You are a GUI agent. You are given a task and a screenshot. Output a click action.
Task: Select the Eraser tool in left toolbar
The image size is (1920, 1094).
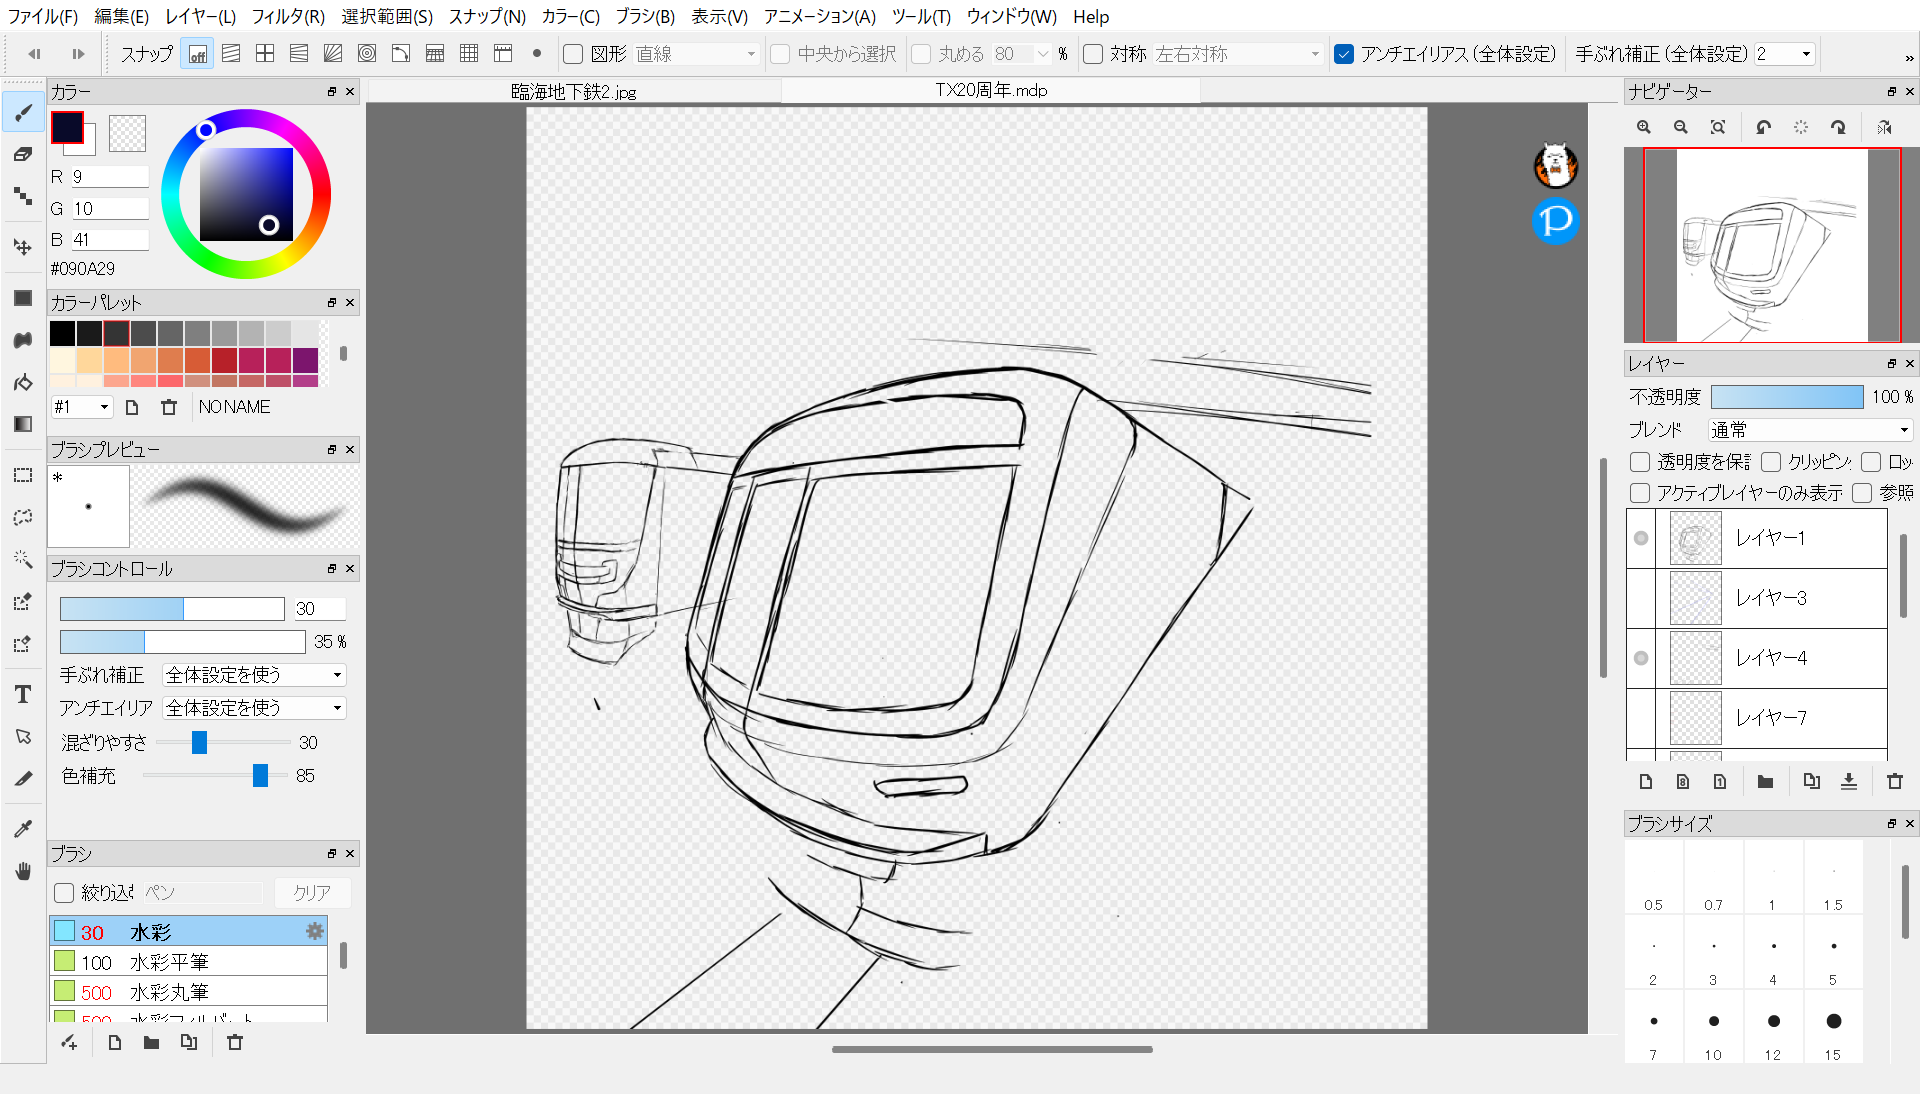[23, 154]
